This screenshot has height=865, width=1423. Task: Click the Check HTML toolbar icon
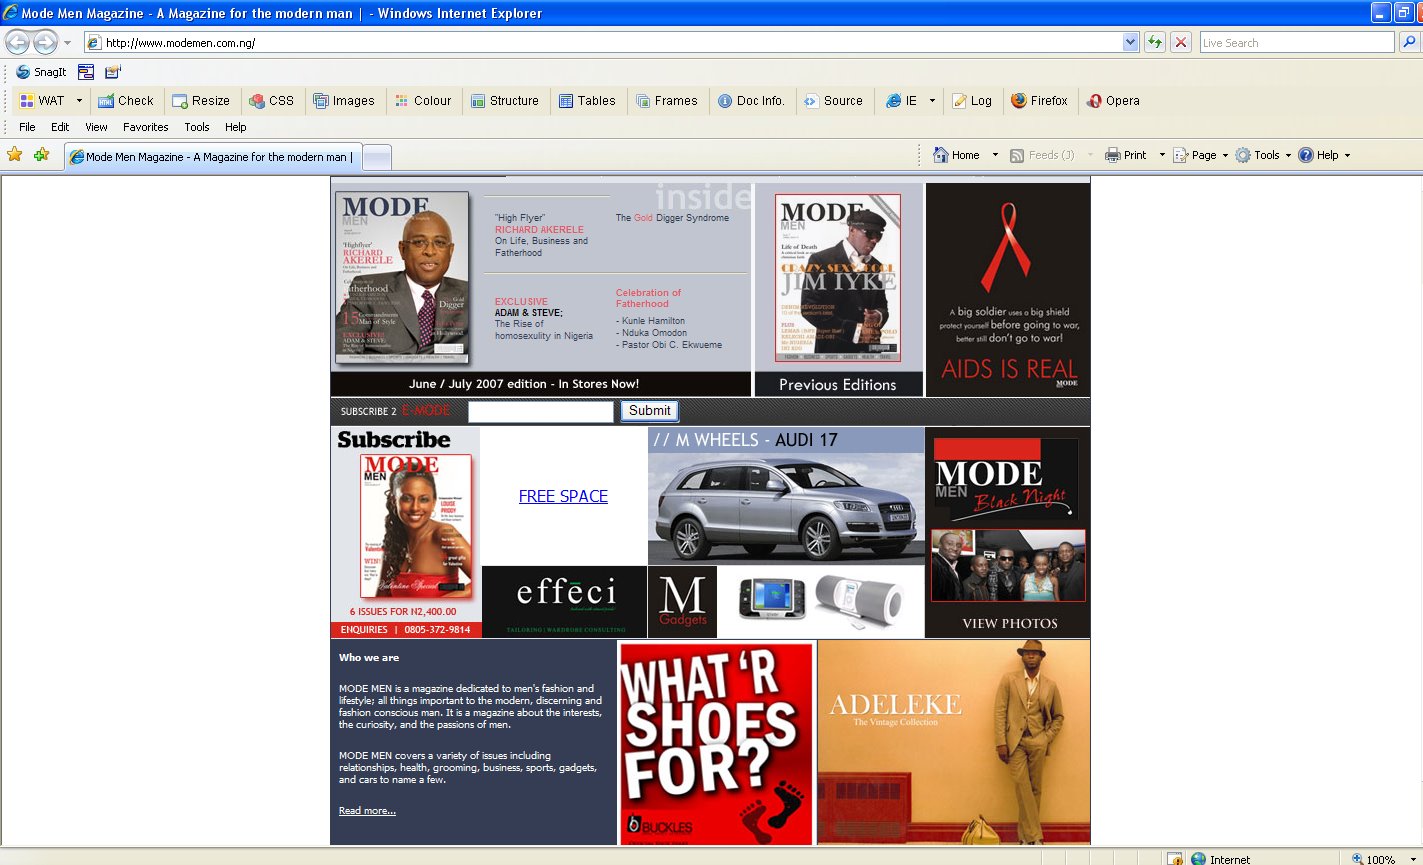(126, 101)
